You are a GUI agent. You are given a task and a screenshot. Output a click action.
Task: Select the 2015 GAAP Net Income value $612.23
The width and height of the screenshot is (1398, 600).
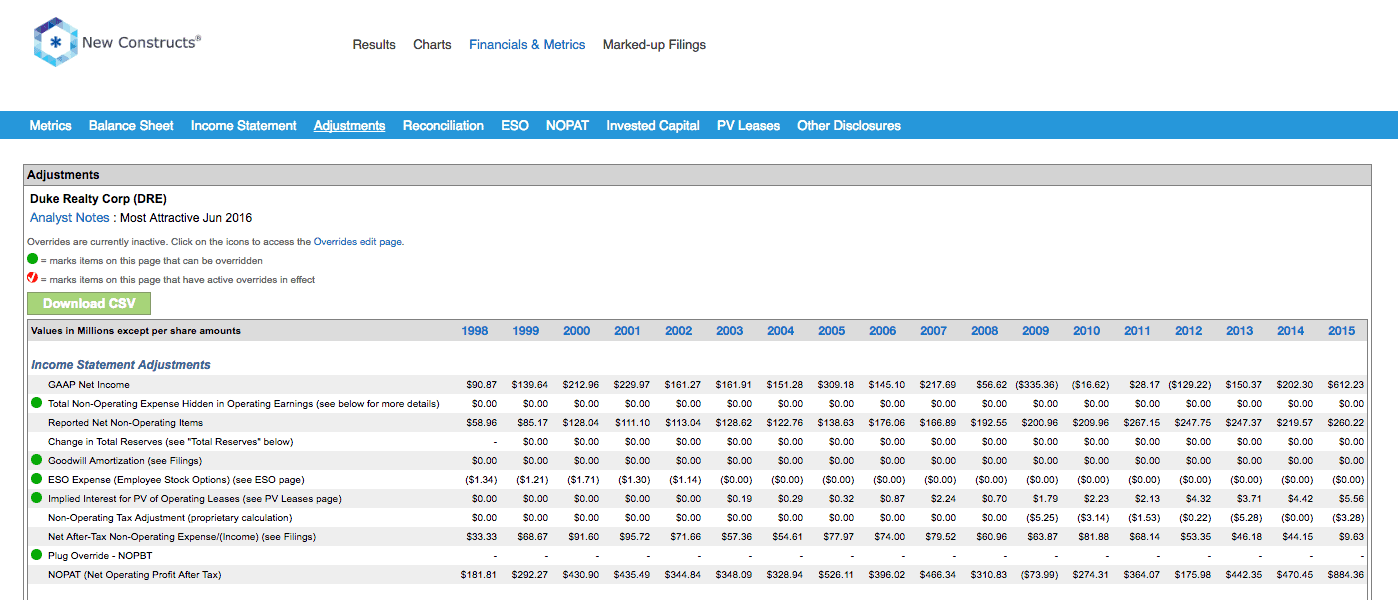coord(1346,385)
